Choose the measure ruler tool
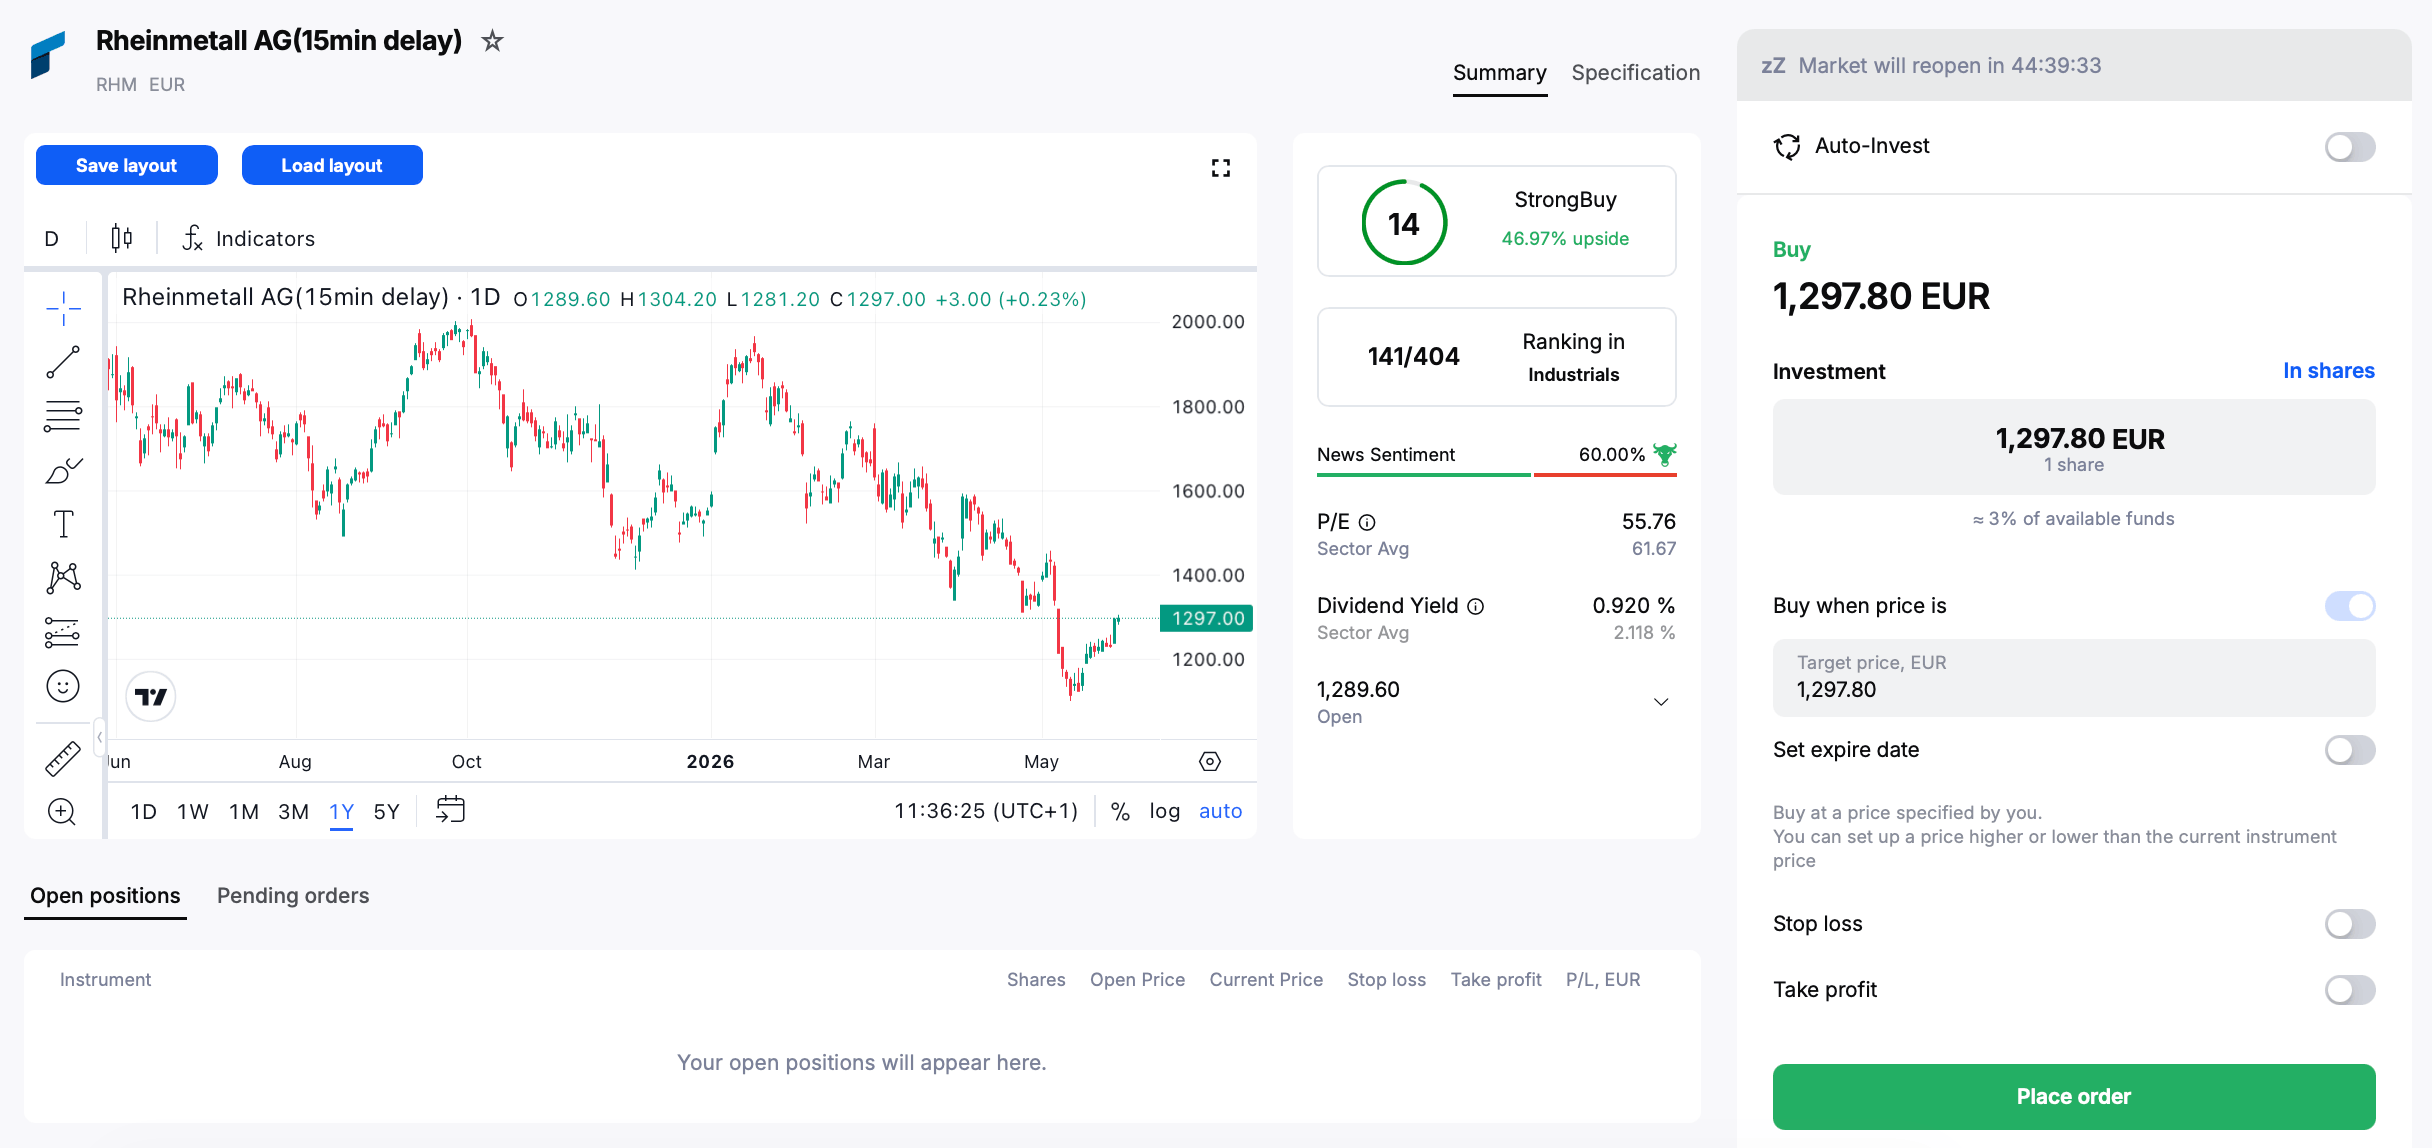 tap(63, 758)
